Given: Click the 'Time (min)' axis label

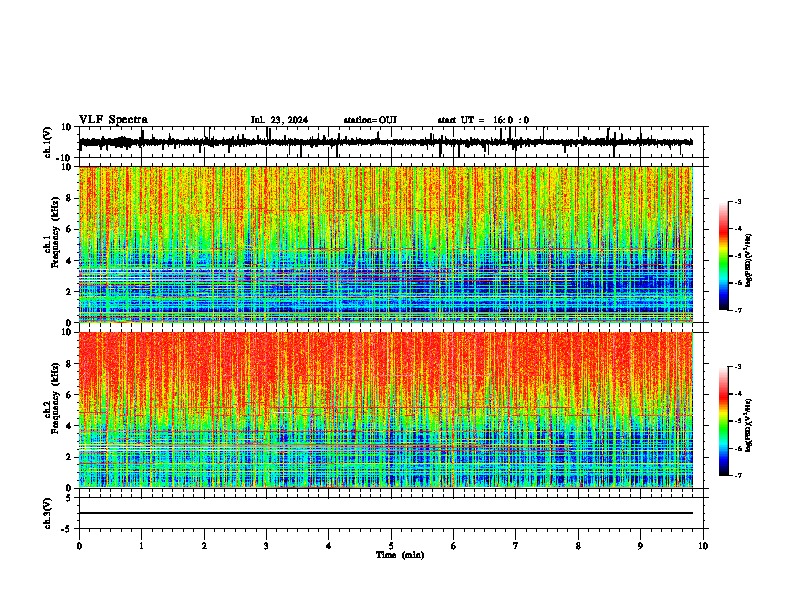Looking at the screenshot, I should coord(400,555).
